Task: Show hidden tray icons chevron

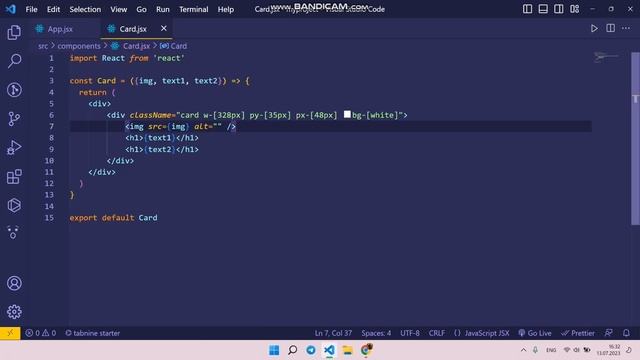Action: pos(523,350)
